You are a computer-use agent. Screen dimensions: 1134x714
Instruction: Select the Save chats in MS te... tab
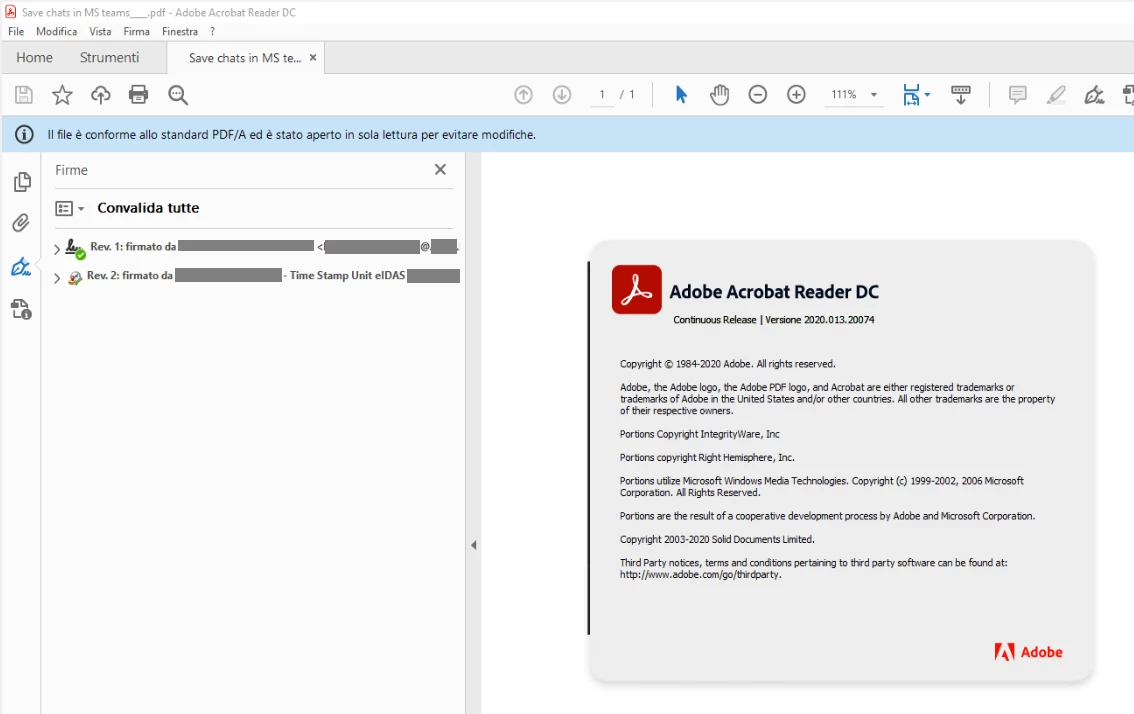click(x=244, y=58)
